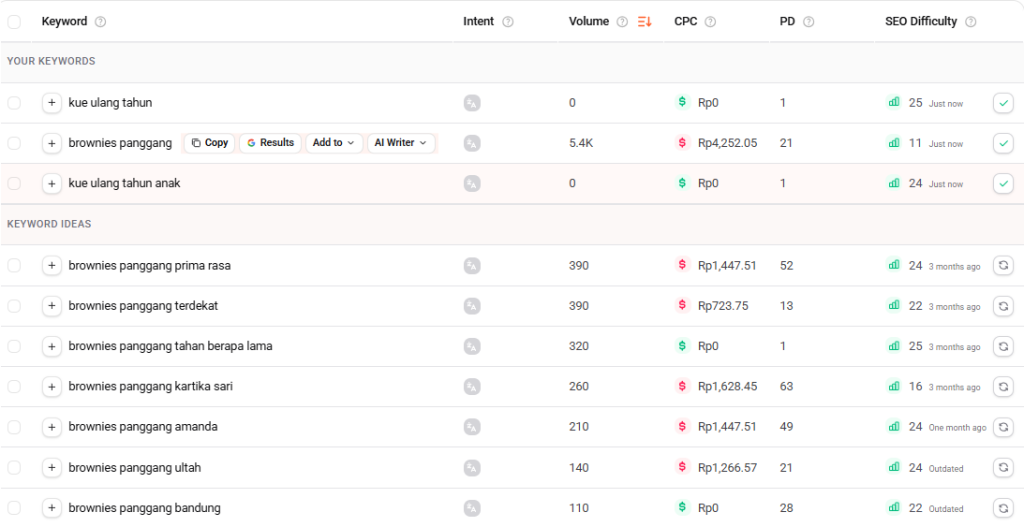
Task: Click the Volume column header
Action: pyautogui.click(x=588, y=22)
